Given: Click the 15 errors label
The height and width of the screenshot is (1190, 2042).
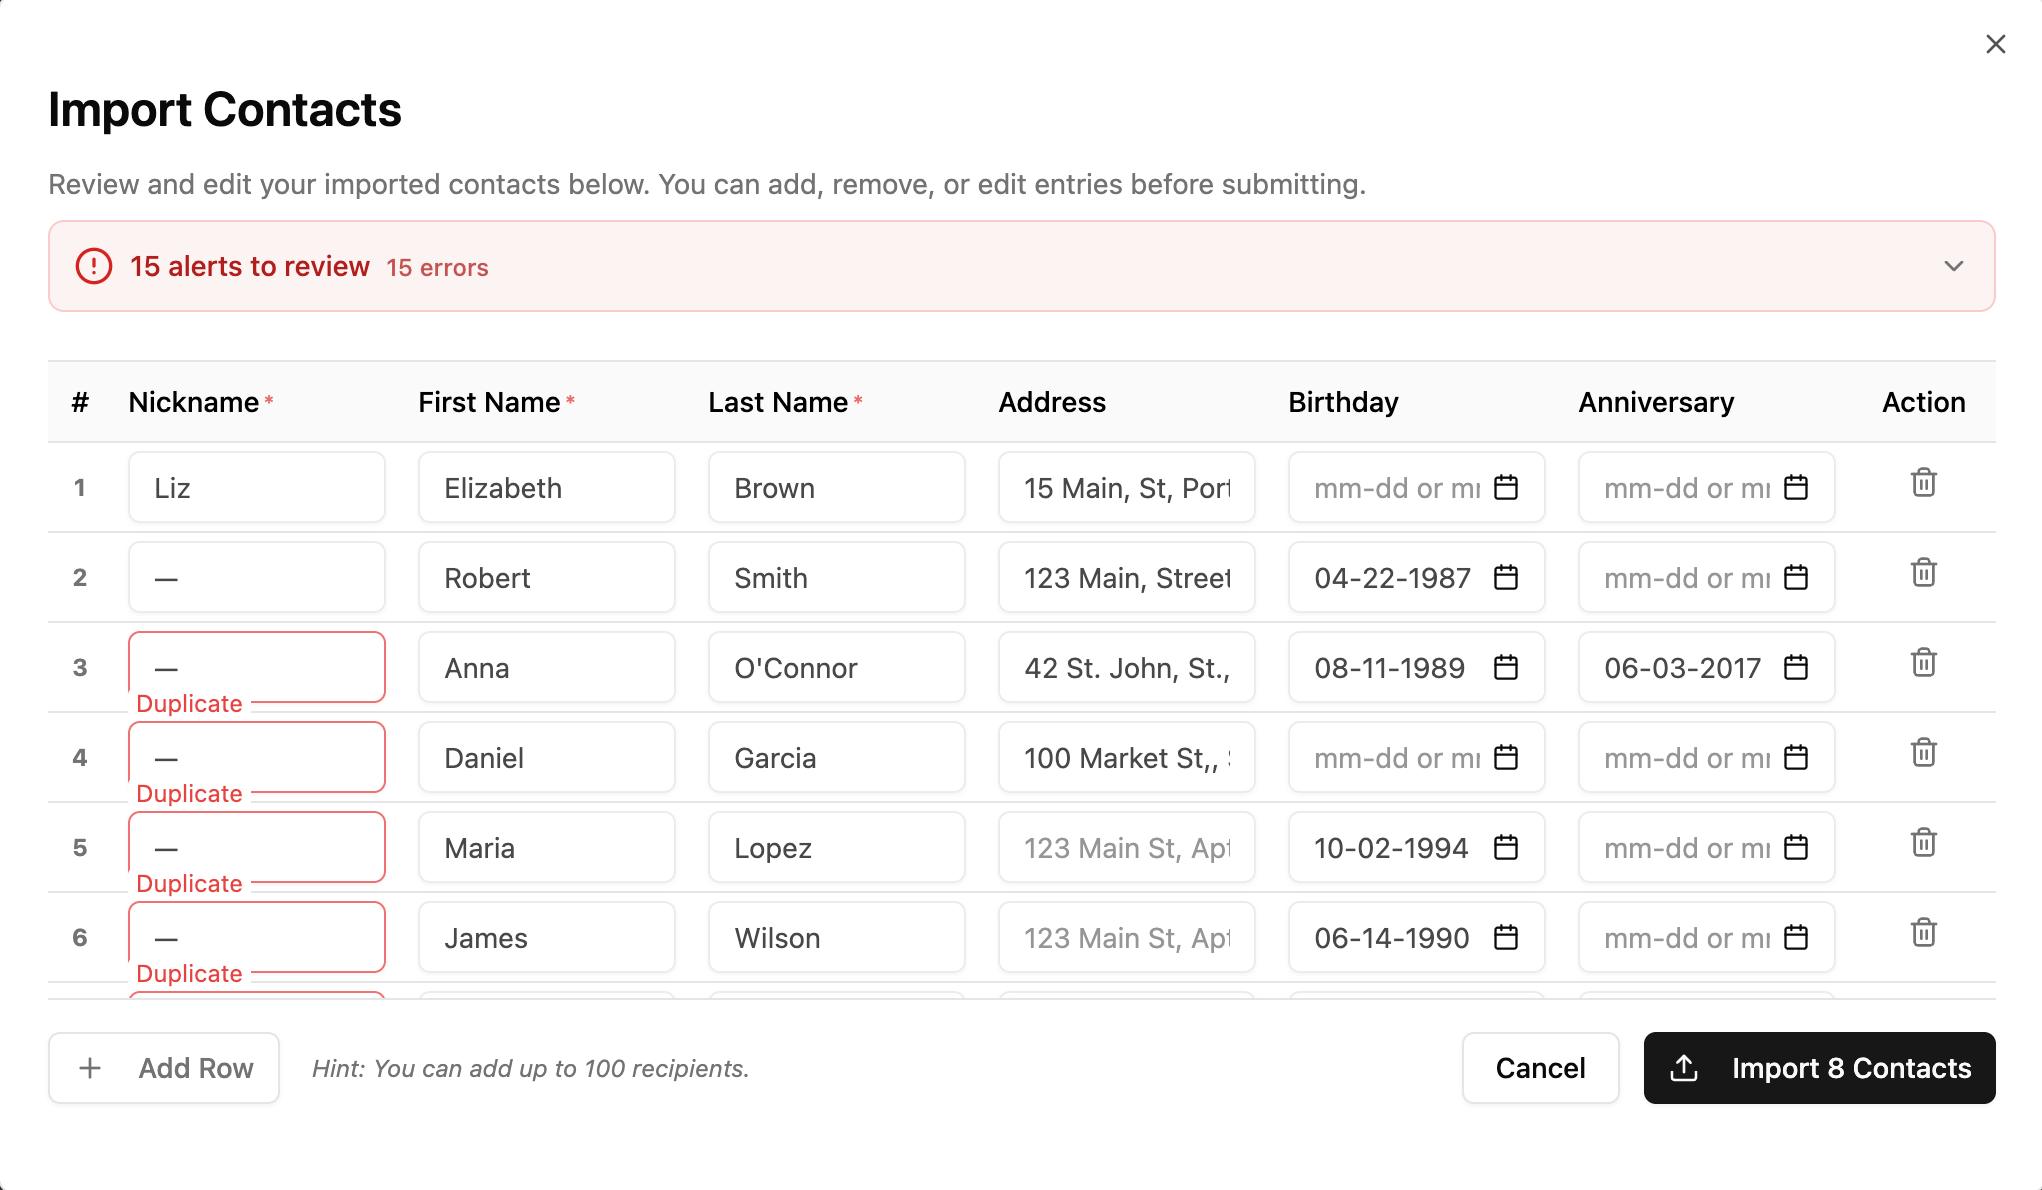Looking at the screenshot, I should coord(437,268).
